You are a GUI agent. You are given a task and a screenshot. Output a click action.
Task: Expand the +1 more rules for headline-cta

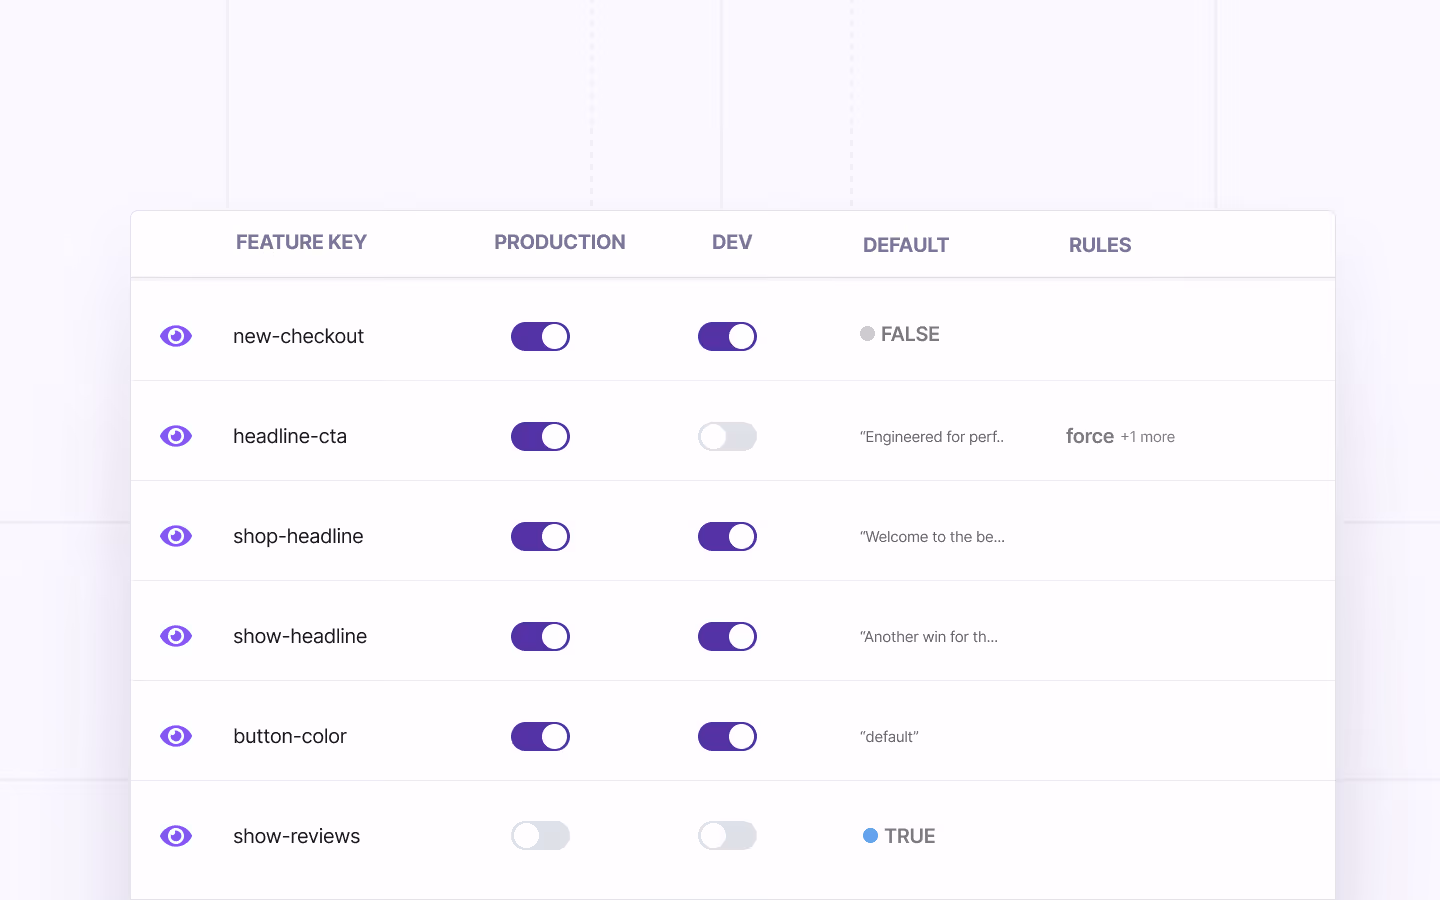(1147, 436)
